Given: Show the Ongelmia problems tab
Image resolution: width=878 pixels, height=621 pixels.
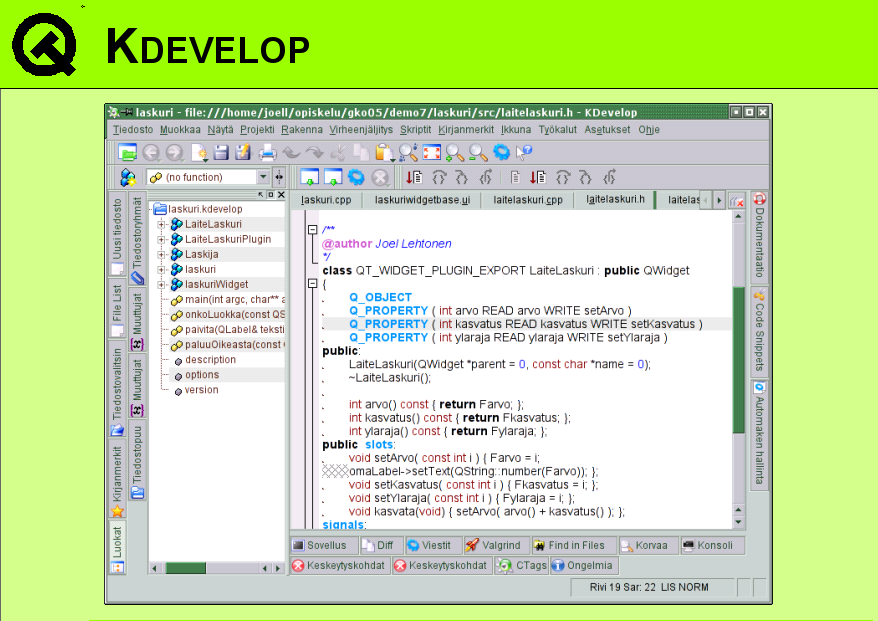Looking at the screenshot, I should click(585, 566).
